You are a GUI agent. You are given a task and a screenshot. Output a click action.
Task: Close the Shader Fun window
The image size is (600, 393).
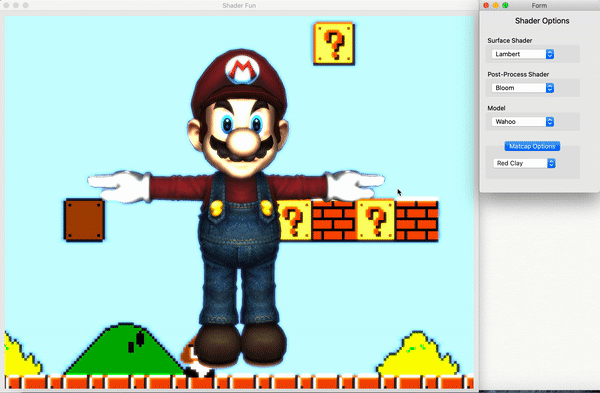pyautogui.click(x=6, y=5)
